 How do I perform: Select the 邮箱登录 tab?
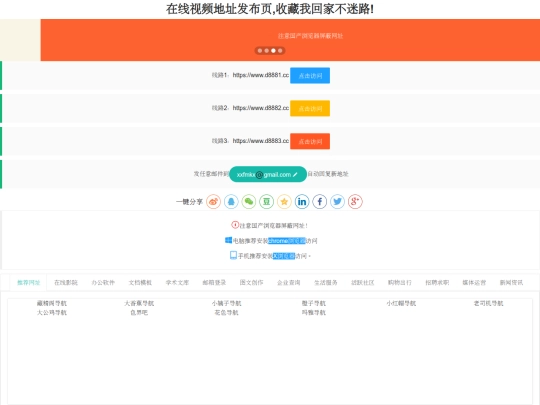(214, 283)
